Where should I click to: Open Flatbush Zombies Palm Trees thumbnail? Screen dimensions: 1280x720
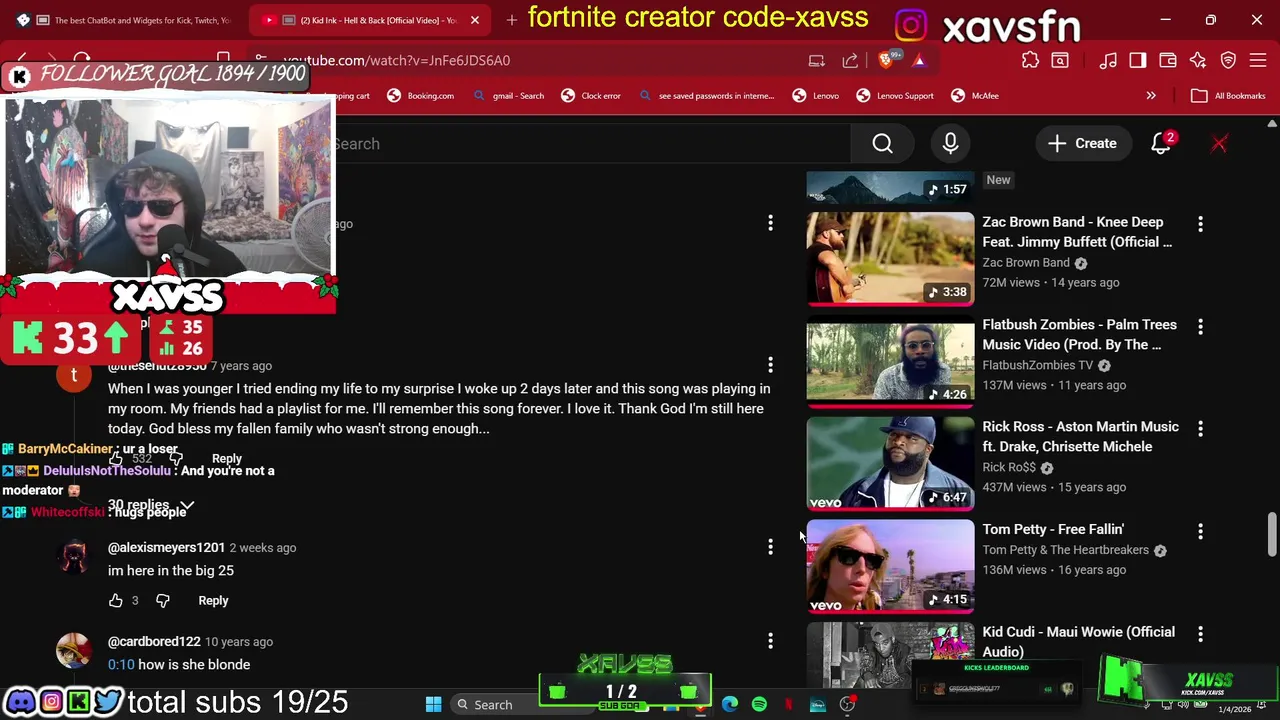coord(890,361)
